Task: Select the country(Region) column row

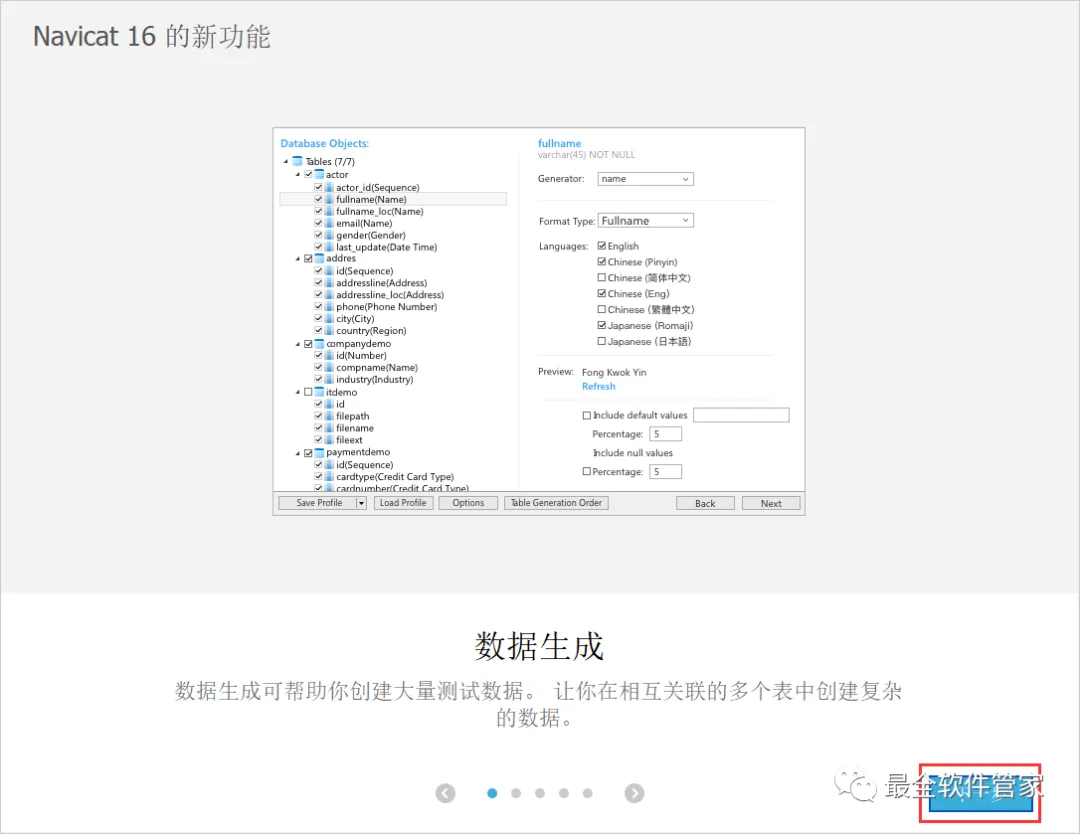Action: pyautogui.click(x=371, y=331)
